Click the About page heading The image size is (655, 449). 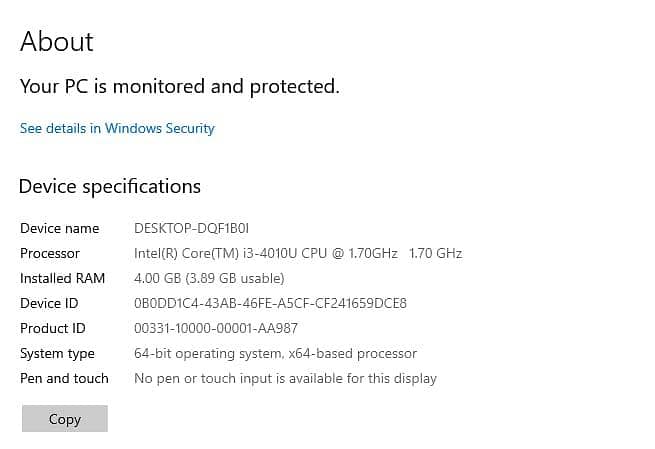click(57, 42)
